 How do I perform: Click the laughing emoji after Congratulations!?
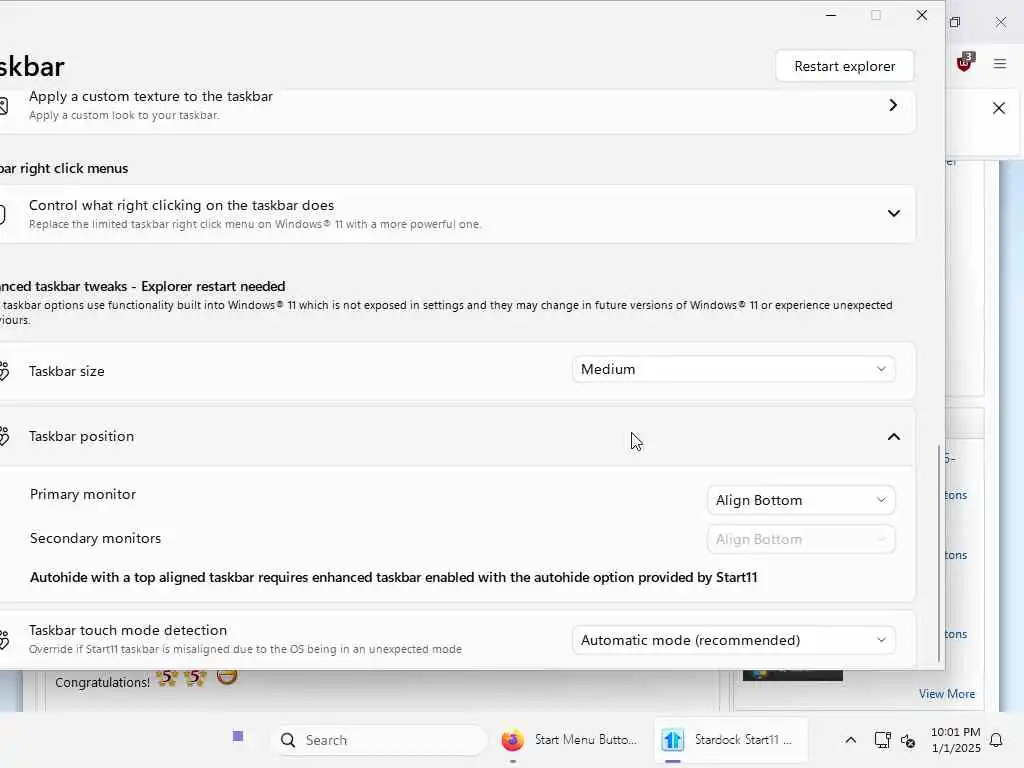(227, 677)
